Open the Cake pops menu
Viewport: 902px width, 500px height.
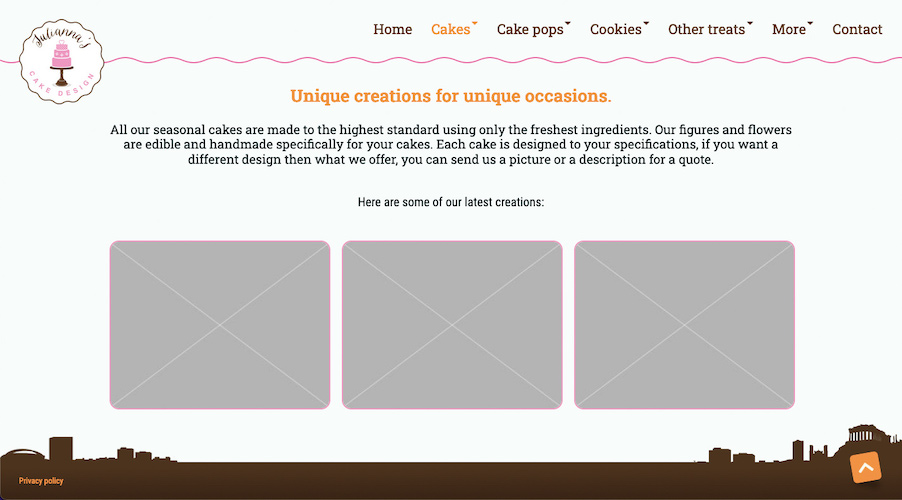click(530, 29)
